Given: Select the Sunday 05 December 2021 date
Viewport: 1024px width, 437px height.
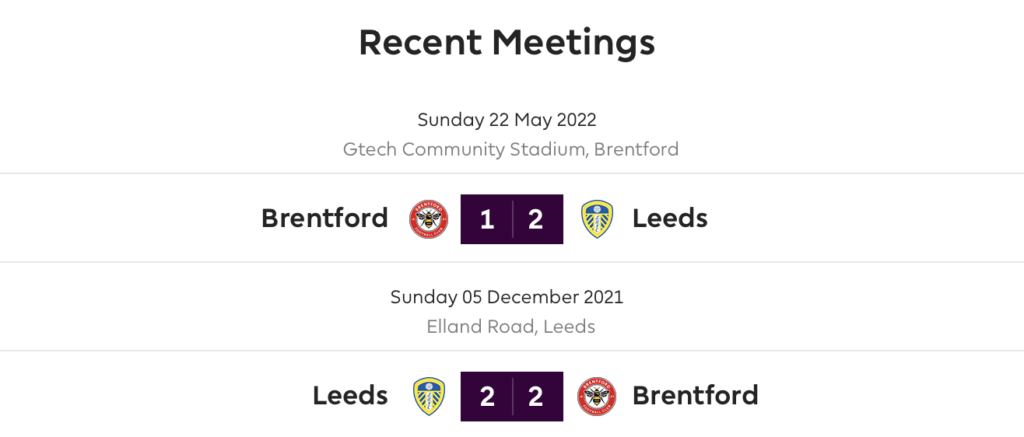Looking at the screenshot, I should pyautogui.click(x=507, y=297).
